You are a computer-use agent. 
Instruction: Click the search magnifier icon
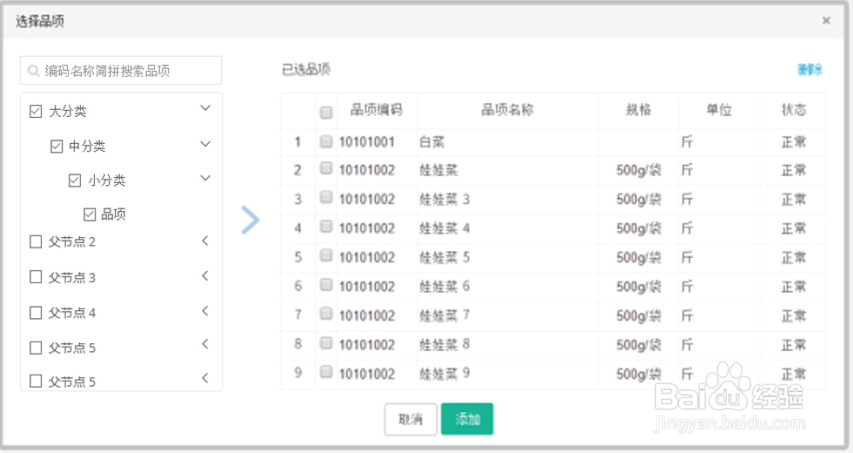(x=34, y=71)
